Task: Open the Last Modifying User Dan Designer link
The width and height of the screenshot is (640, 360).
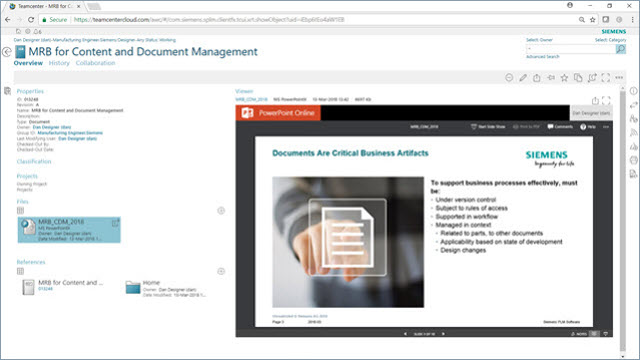Action: coord(78,139)
